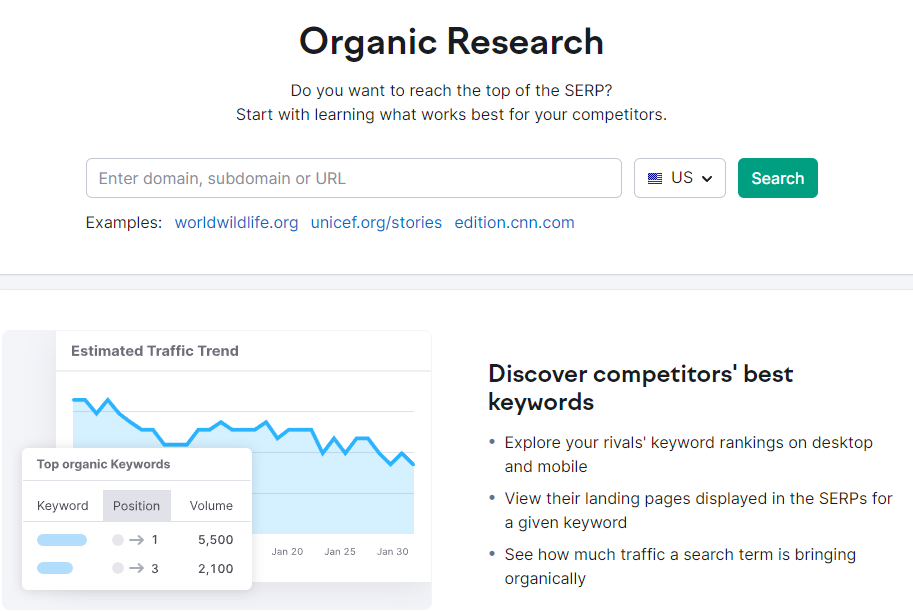
Task: Click the Volume column header
Action: pyautogui.click(x=211, y=506)
